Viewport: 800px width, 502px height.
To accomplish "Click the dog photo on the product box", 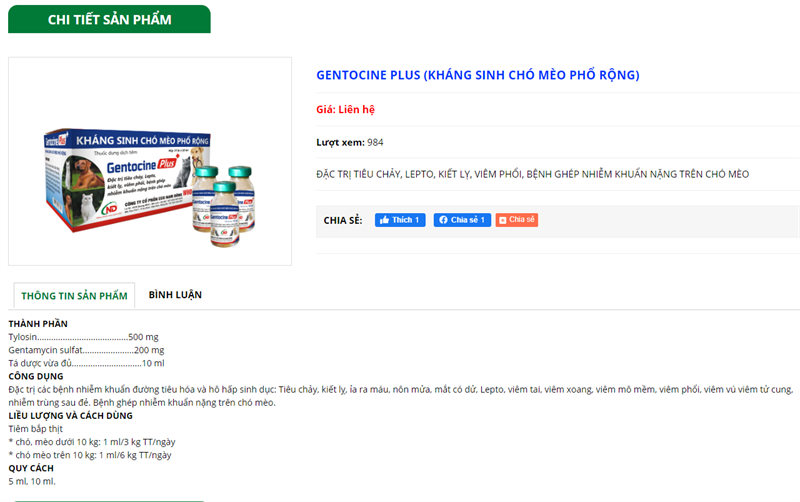I will click(86, 174).
